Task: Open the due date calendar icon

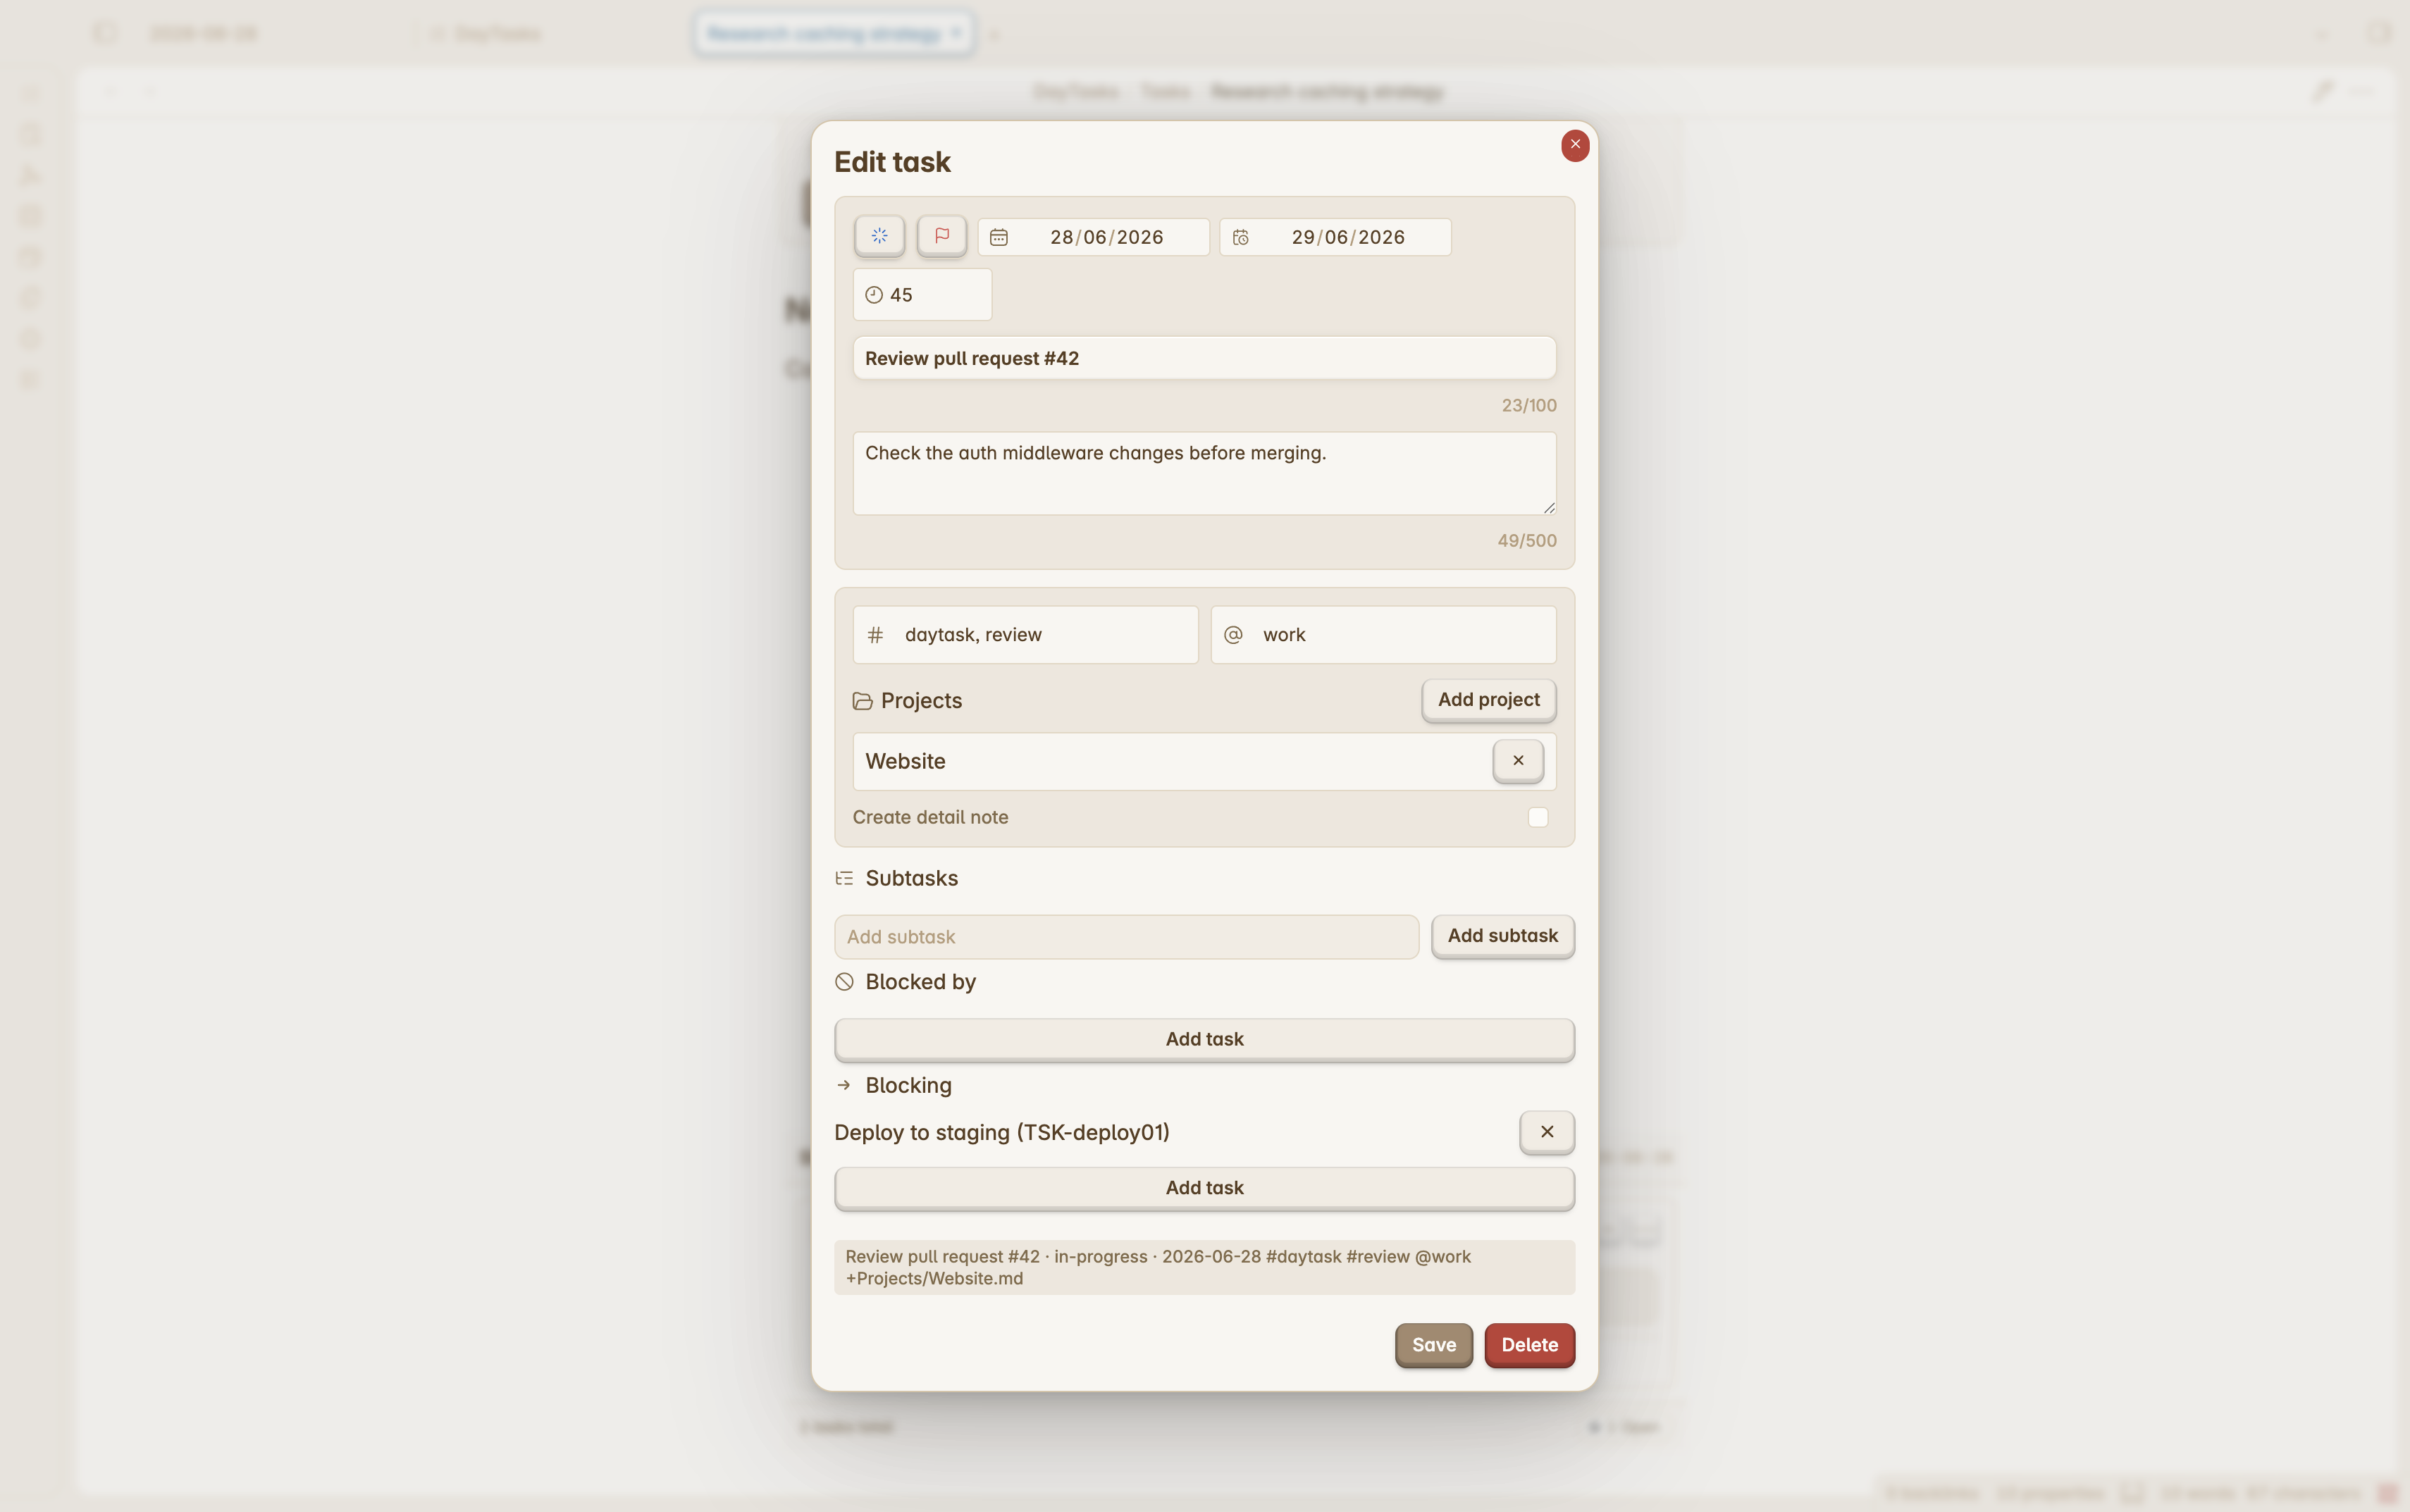Action: tap(999, 237)
